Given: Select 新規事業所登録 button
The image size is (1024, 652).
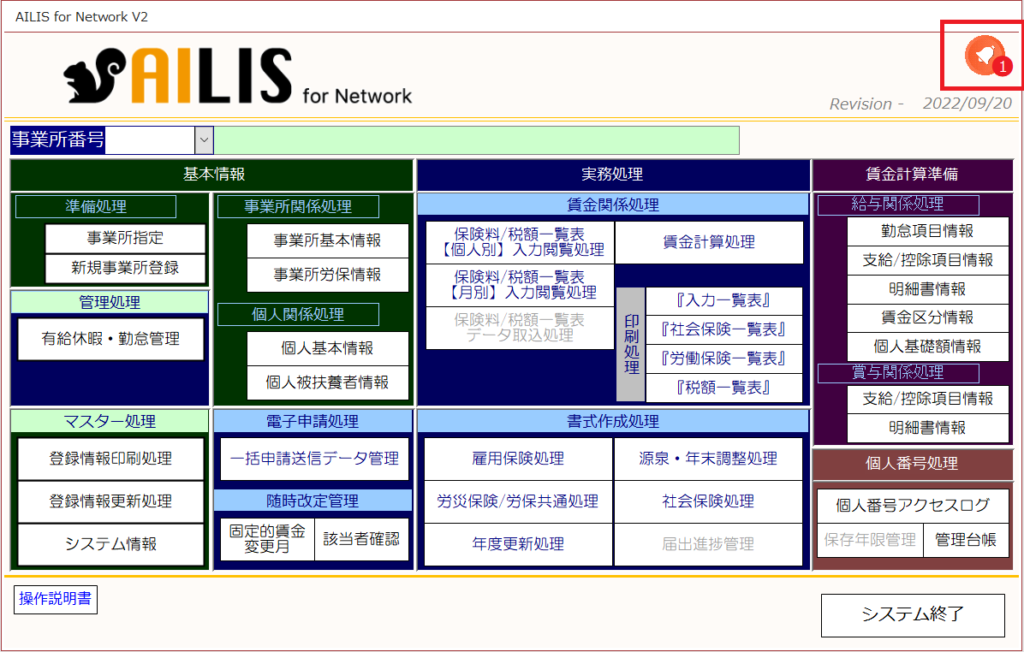Looking at the screenshot, I should tap(125, 269).
